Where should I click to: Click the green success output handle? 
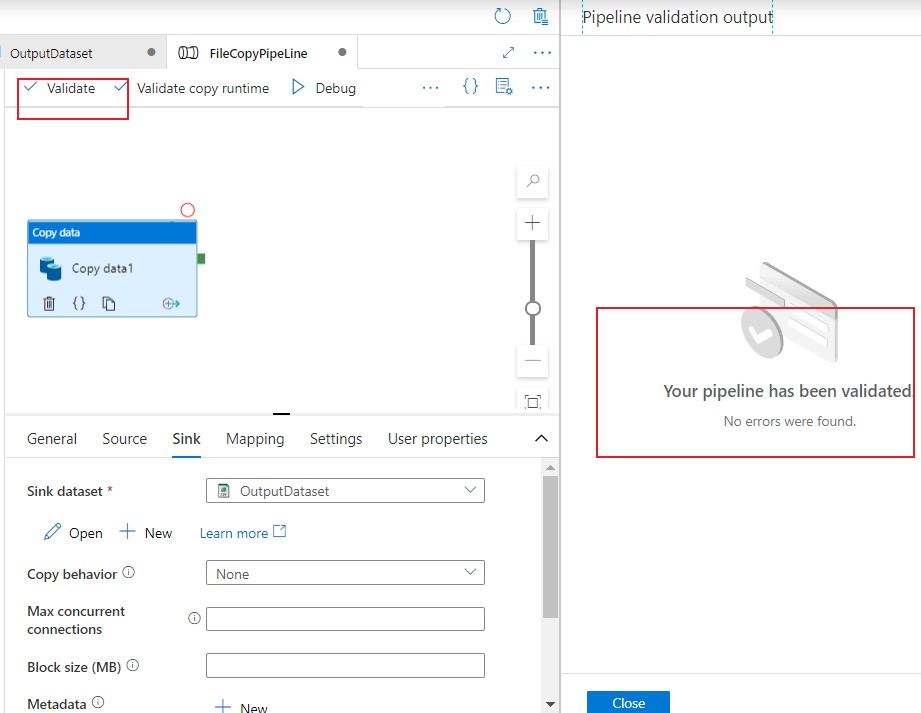point(201,258)
